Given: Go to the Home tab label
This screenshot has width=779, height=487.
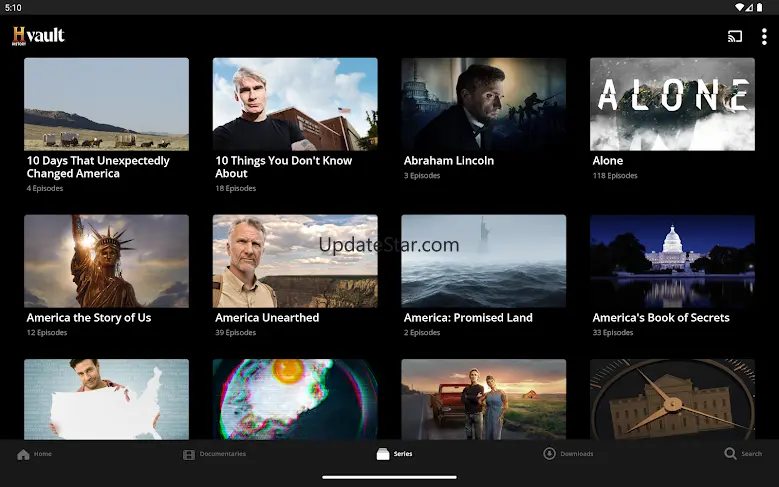Looking at the screenshot, I should click(43, 454).
